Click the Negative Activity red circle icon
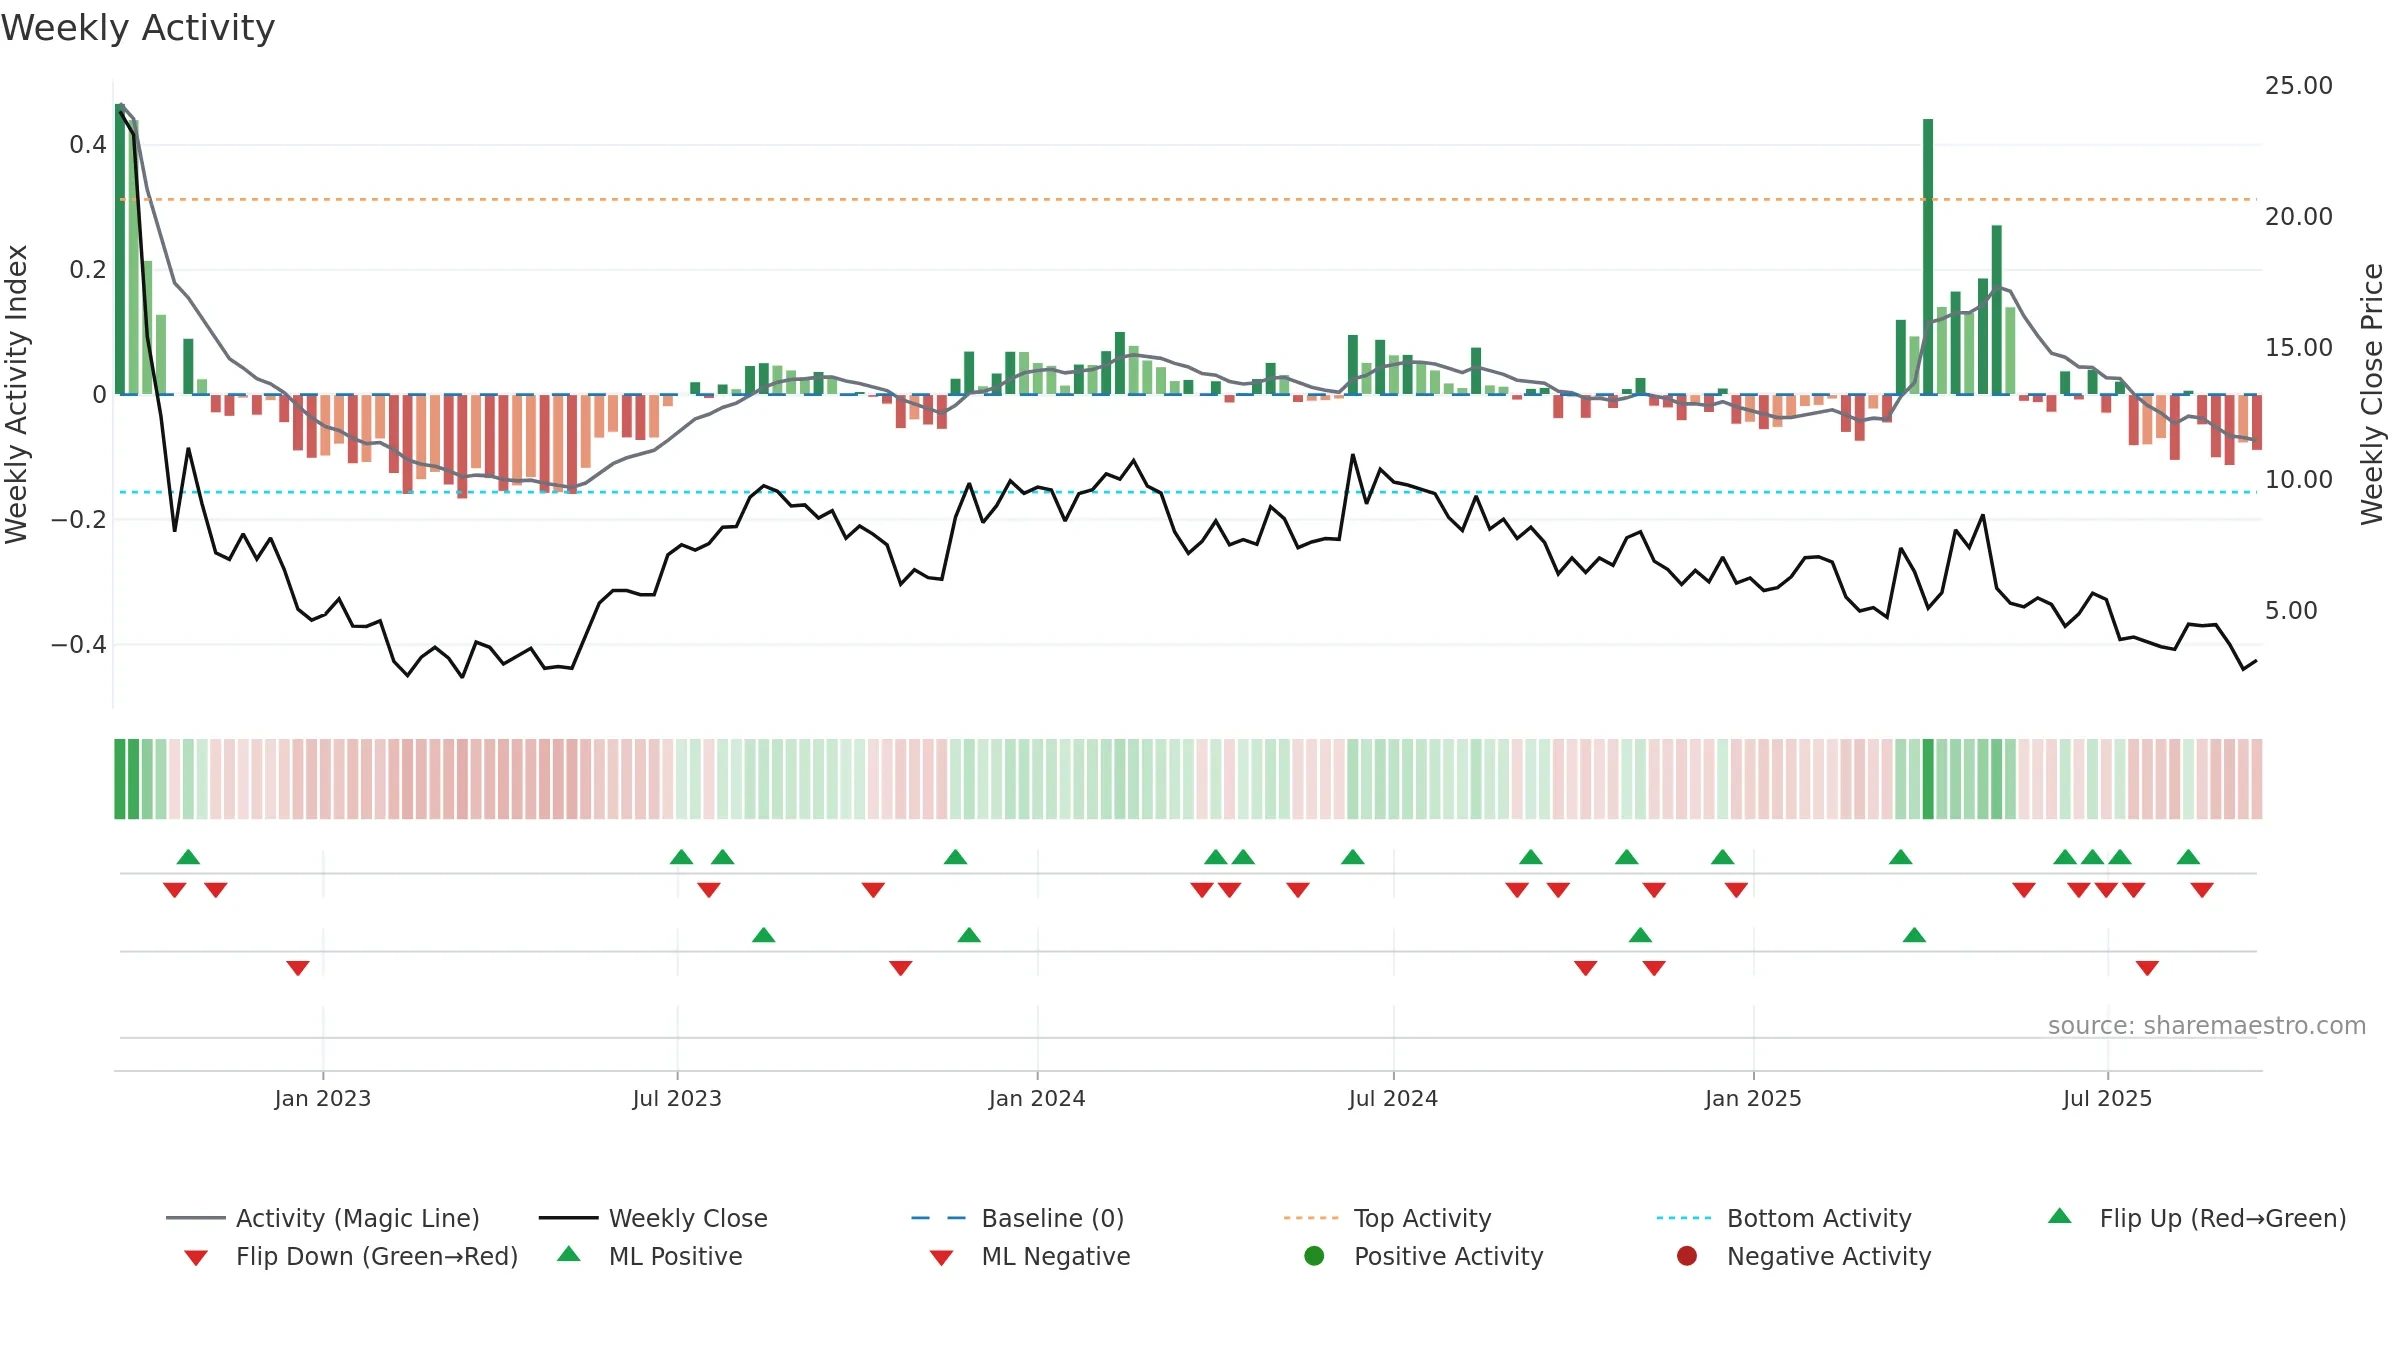Screen dimensions: 2400x1350 [x=1686, y=1256]
